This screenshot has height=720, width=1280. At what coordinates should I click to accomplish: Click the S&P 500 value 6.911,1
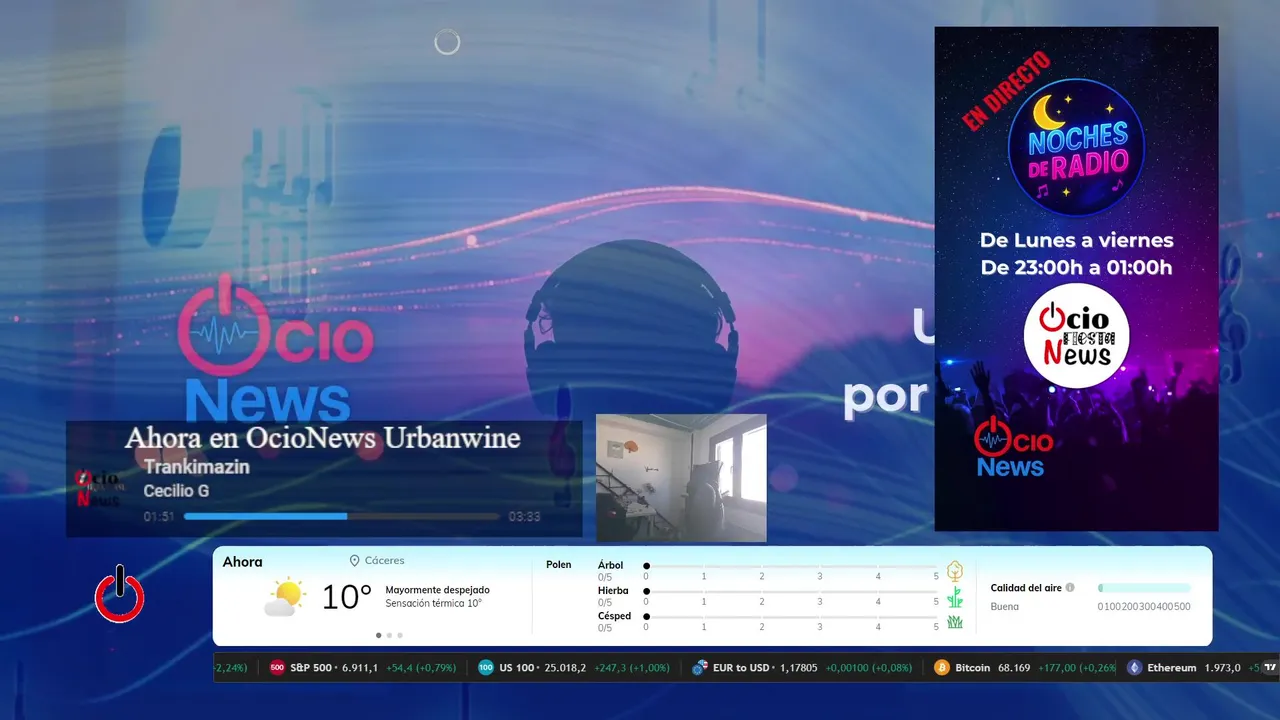(x=360, y=668)
